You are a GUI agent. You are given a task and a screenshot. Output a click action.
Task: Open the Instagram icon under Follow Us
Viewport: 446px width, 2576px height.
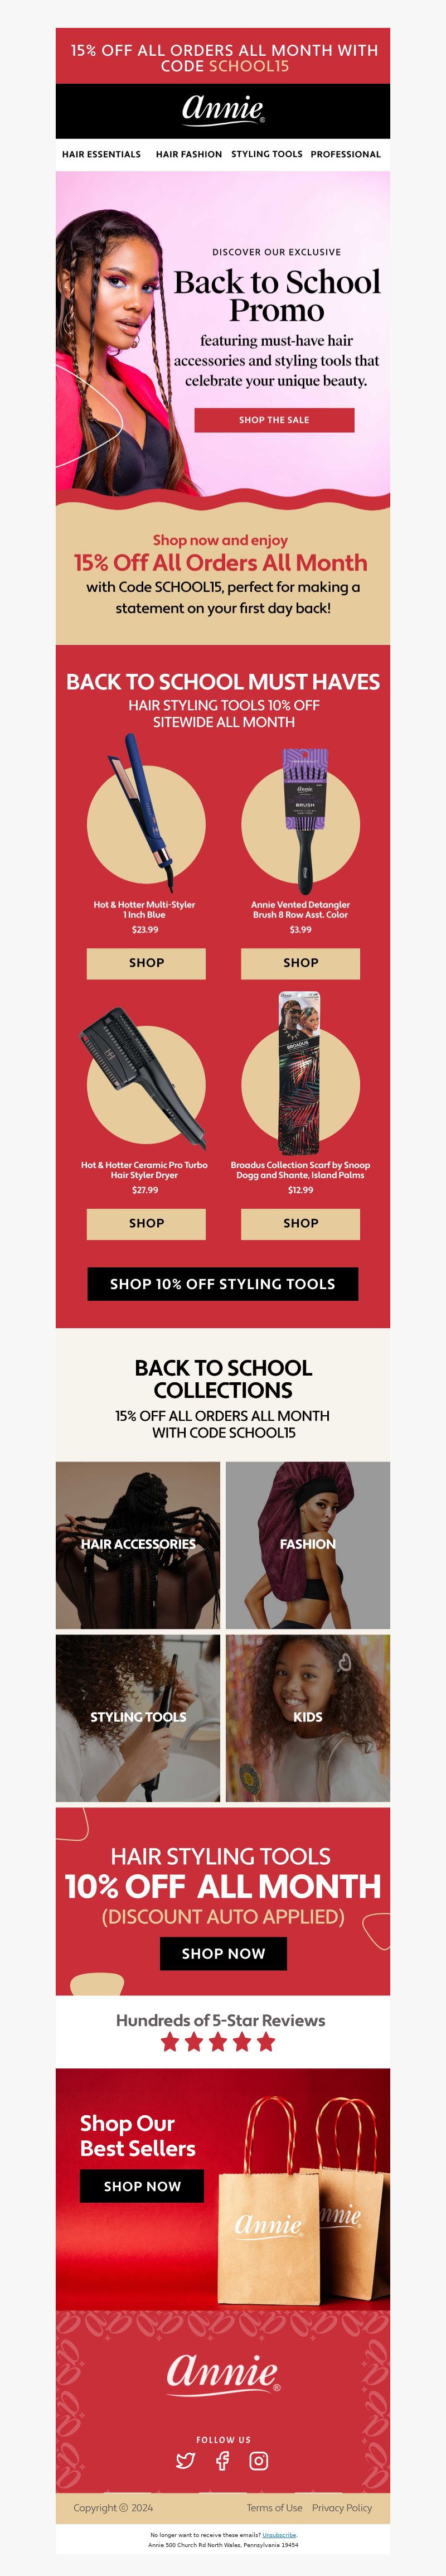(258, 2460)
